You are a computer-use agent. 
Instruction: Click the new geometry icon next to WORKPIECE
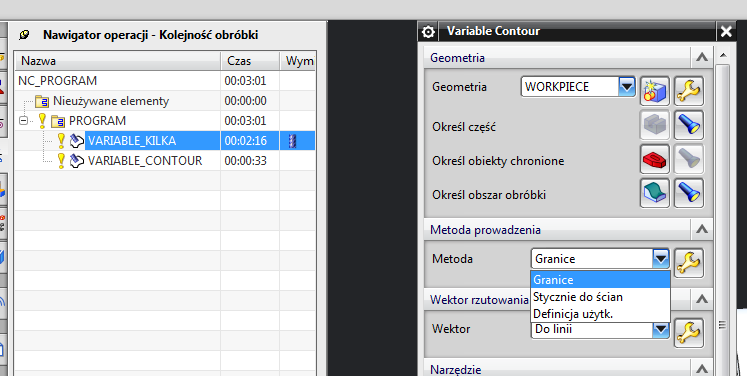[655, 90]
